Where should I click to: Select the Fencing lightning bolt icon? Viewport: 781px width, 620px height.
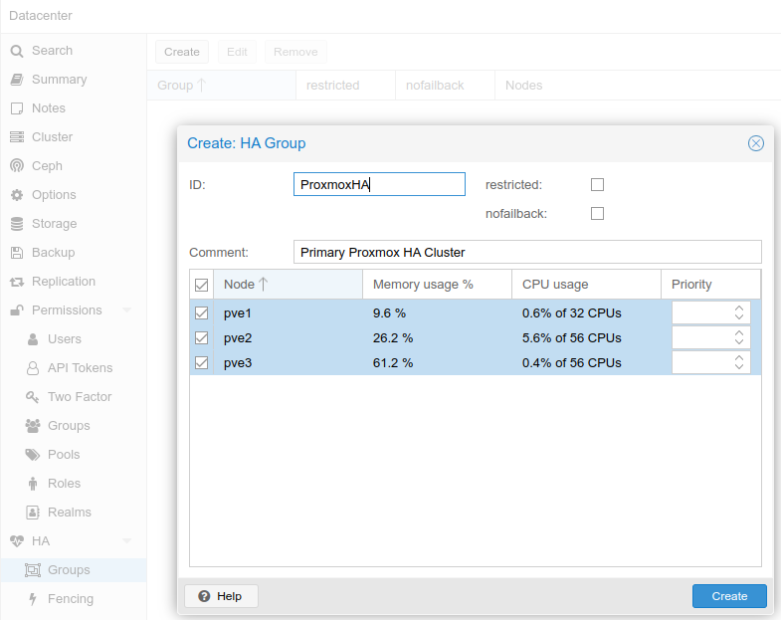33,599
